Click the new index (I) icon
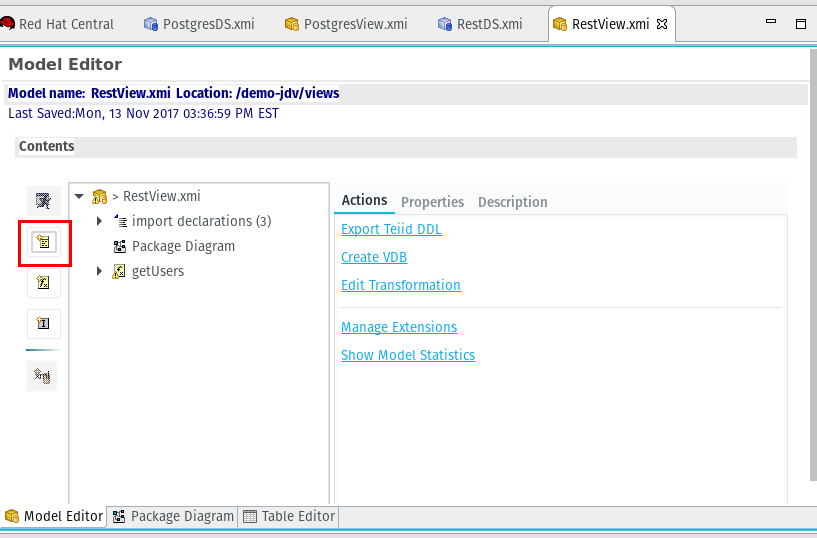The image size is (817, 538). (x=44, y=323)
